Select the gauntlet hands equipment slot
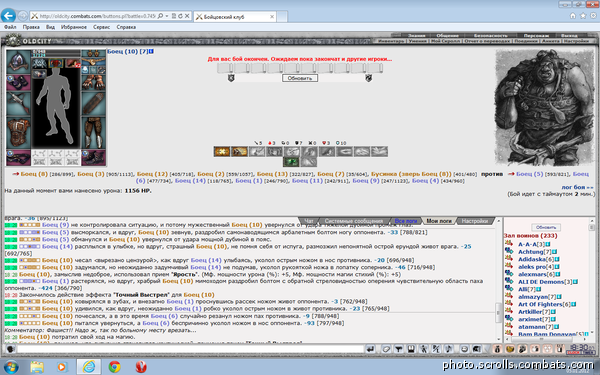Image resolution: width=600 pixels, height=375 pixels. tap(93, 82)
